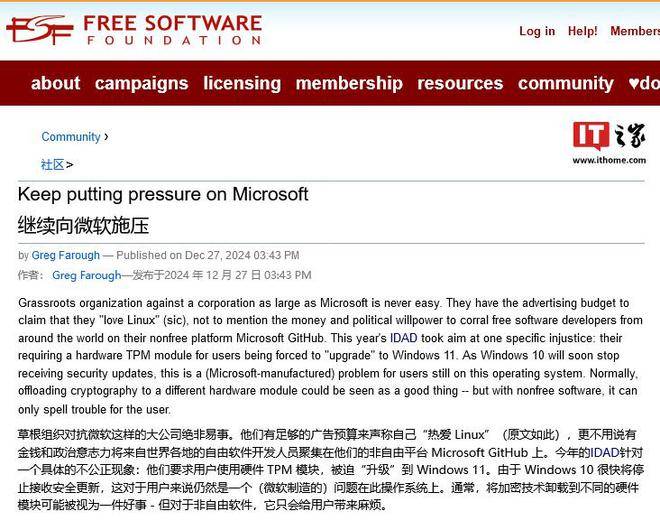The height and width of the screenshot is (530, 660).
Task: Open the Help! link
Action: [583, 31]
